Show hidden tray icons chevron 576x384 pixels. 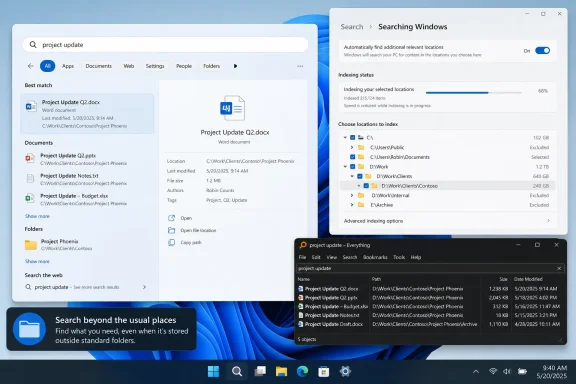pyautogui.click(x=476, y=372)
